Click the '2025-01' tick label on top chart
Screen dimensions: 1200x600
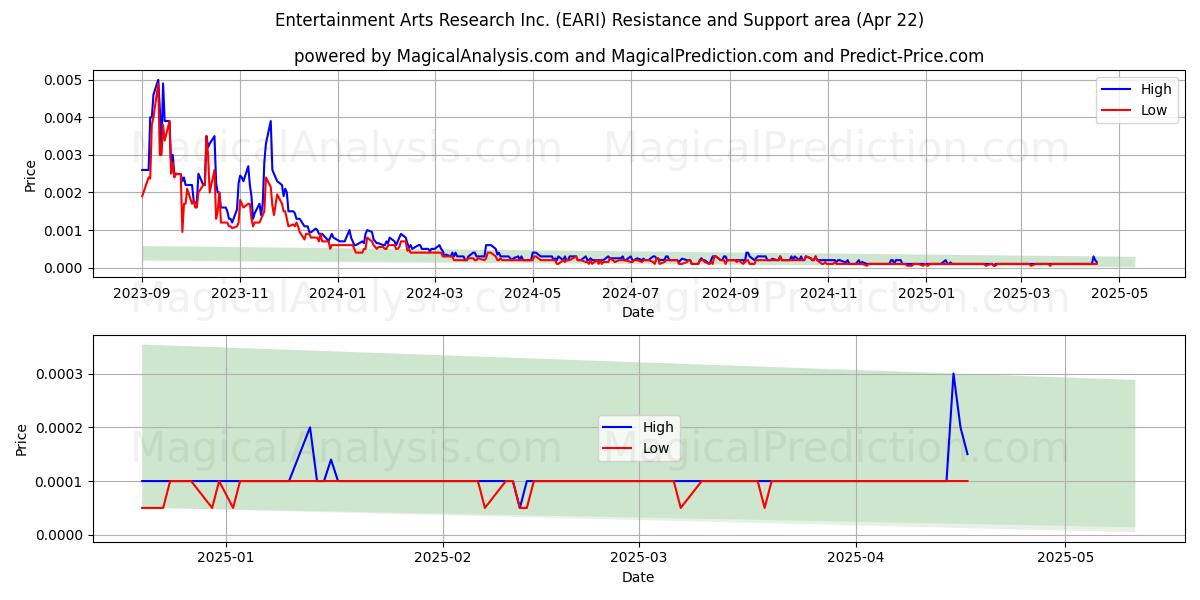927,293
